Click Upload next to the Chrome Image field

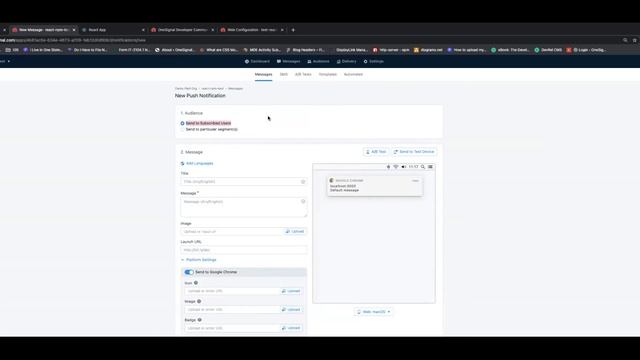[291, 310]
